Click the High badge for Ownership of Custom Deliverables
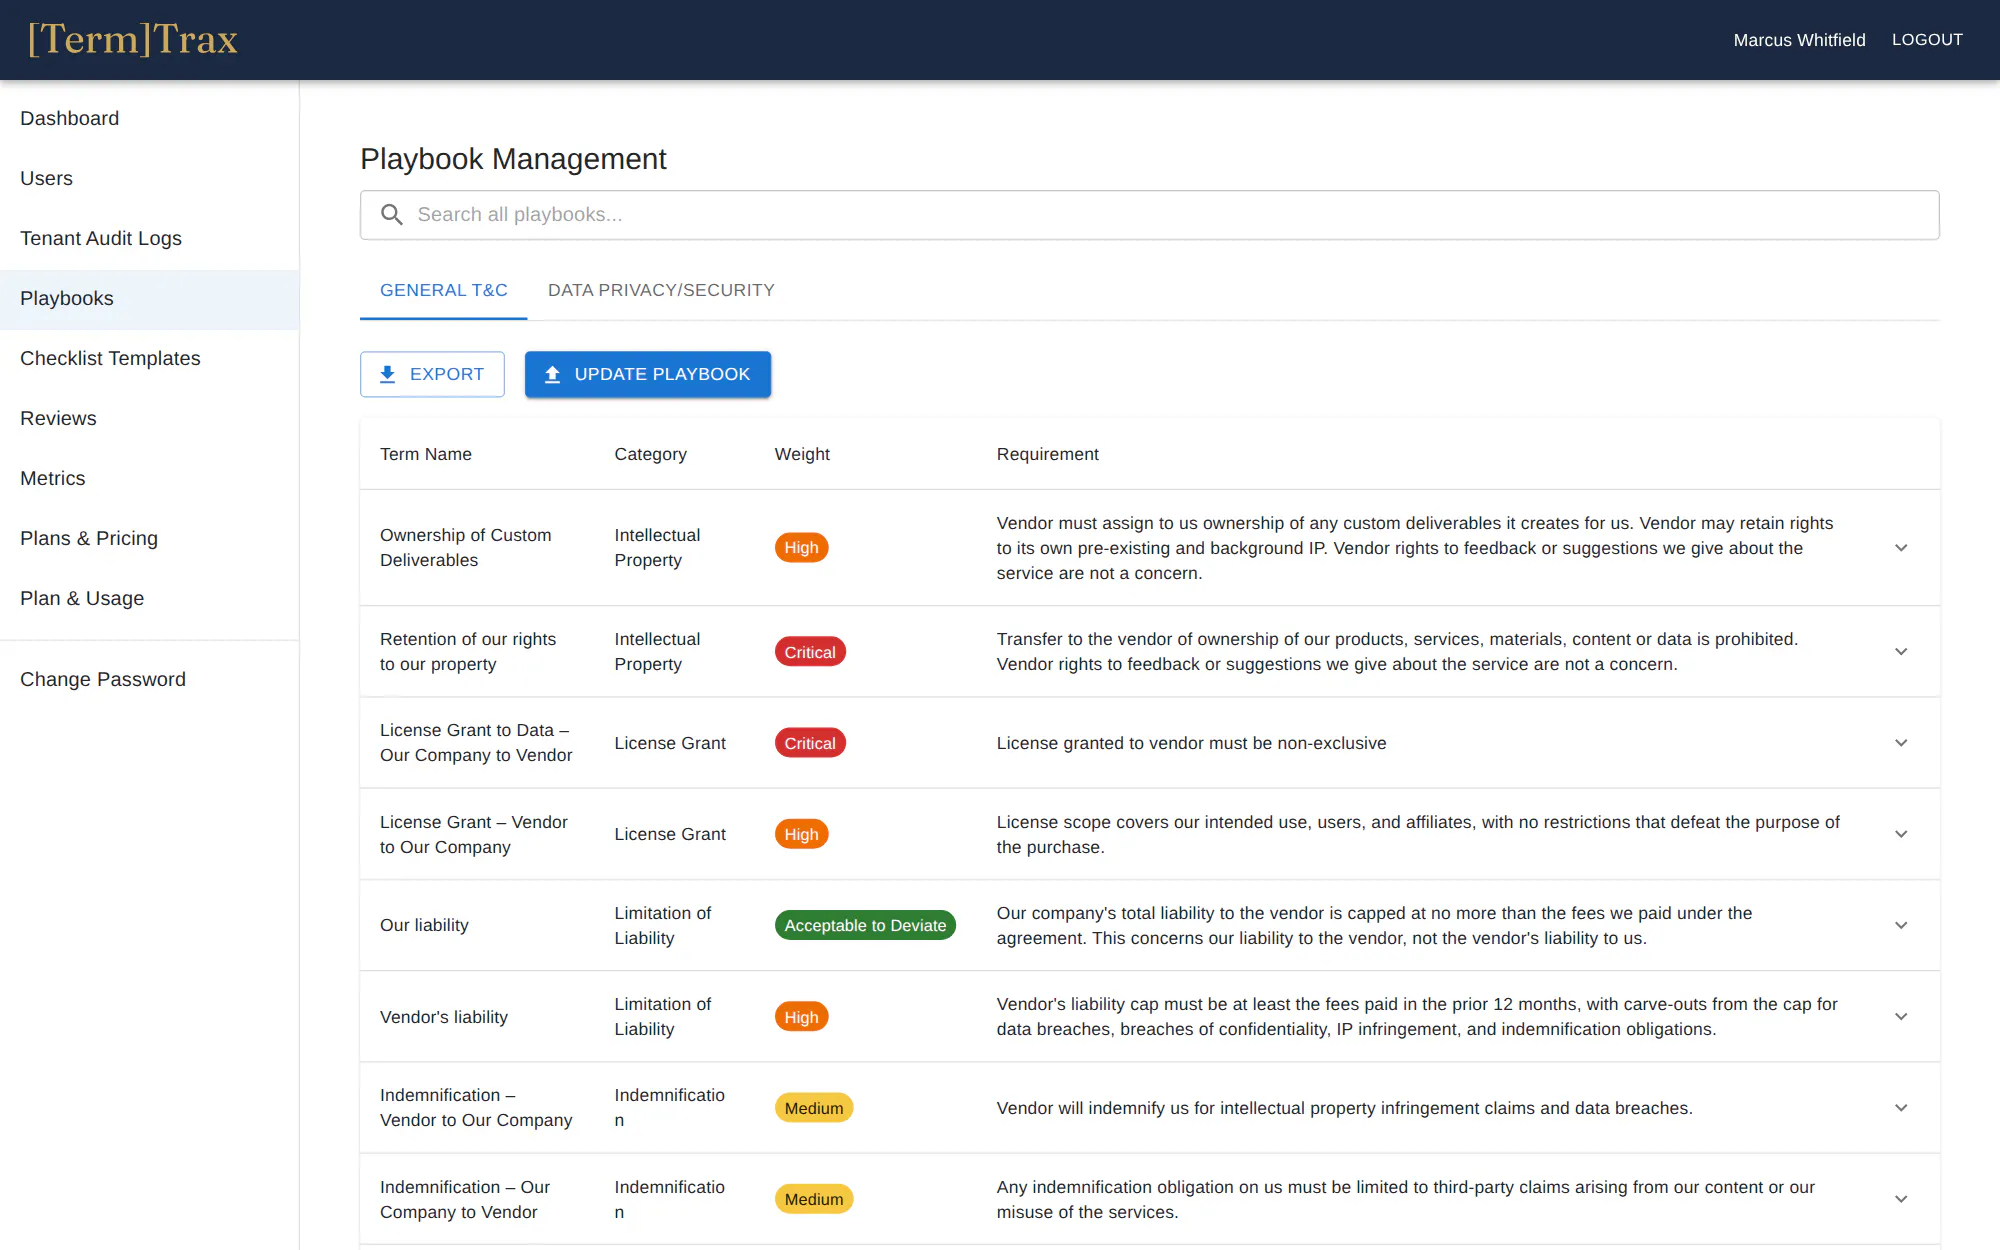2000x1250 pixels. [801, 548]
